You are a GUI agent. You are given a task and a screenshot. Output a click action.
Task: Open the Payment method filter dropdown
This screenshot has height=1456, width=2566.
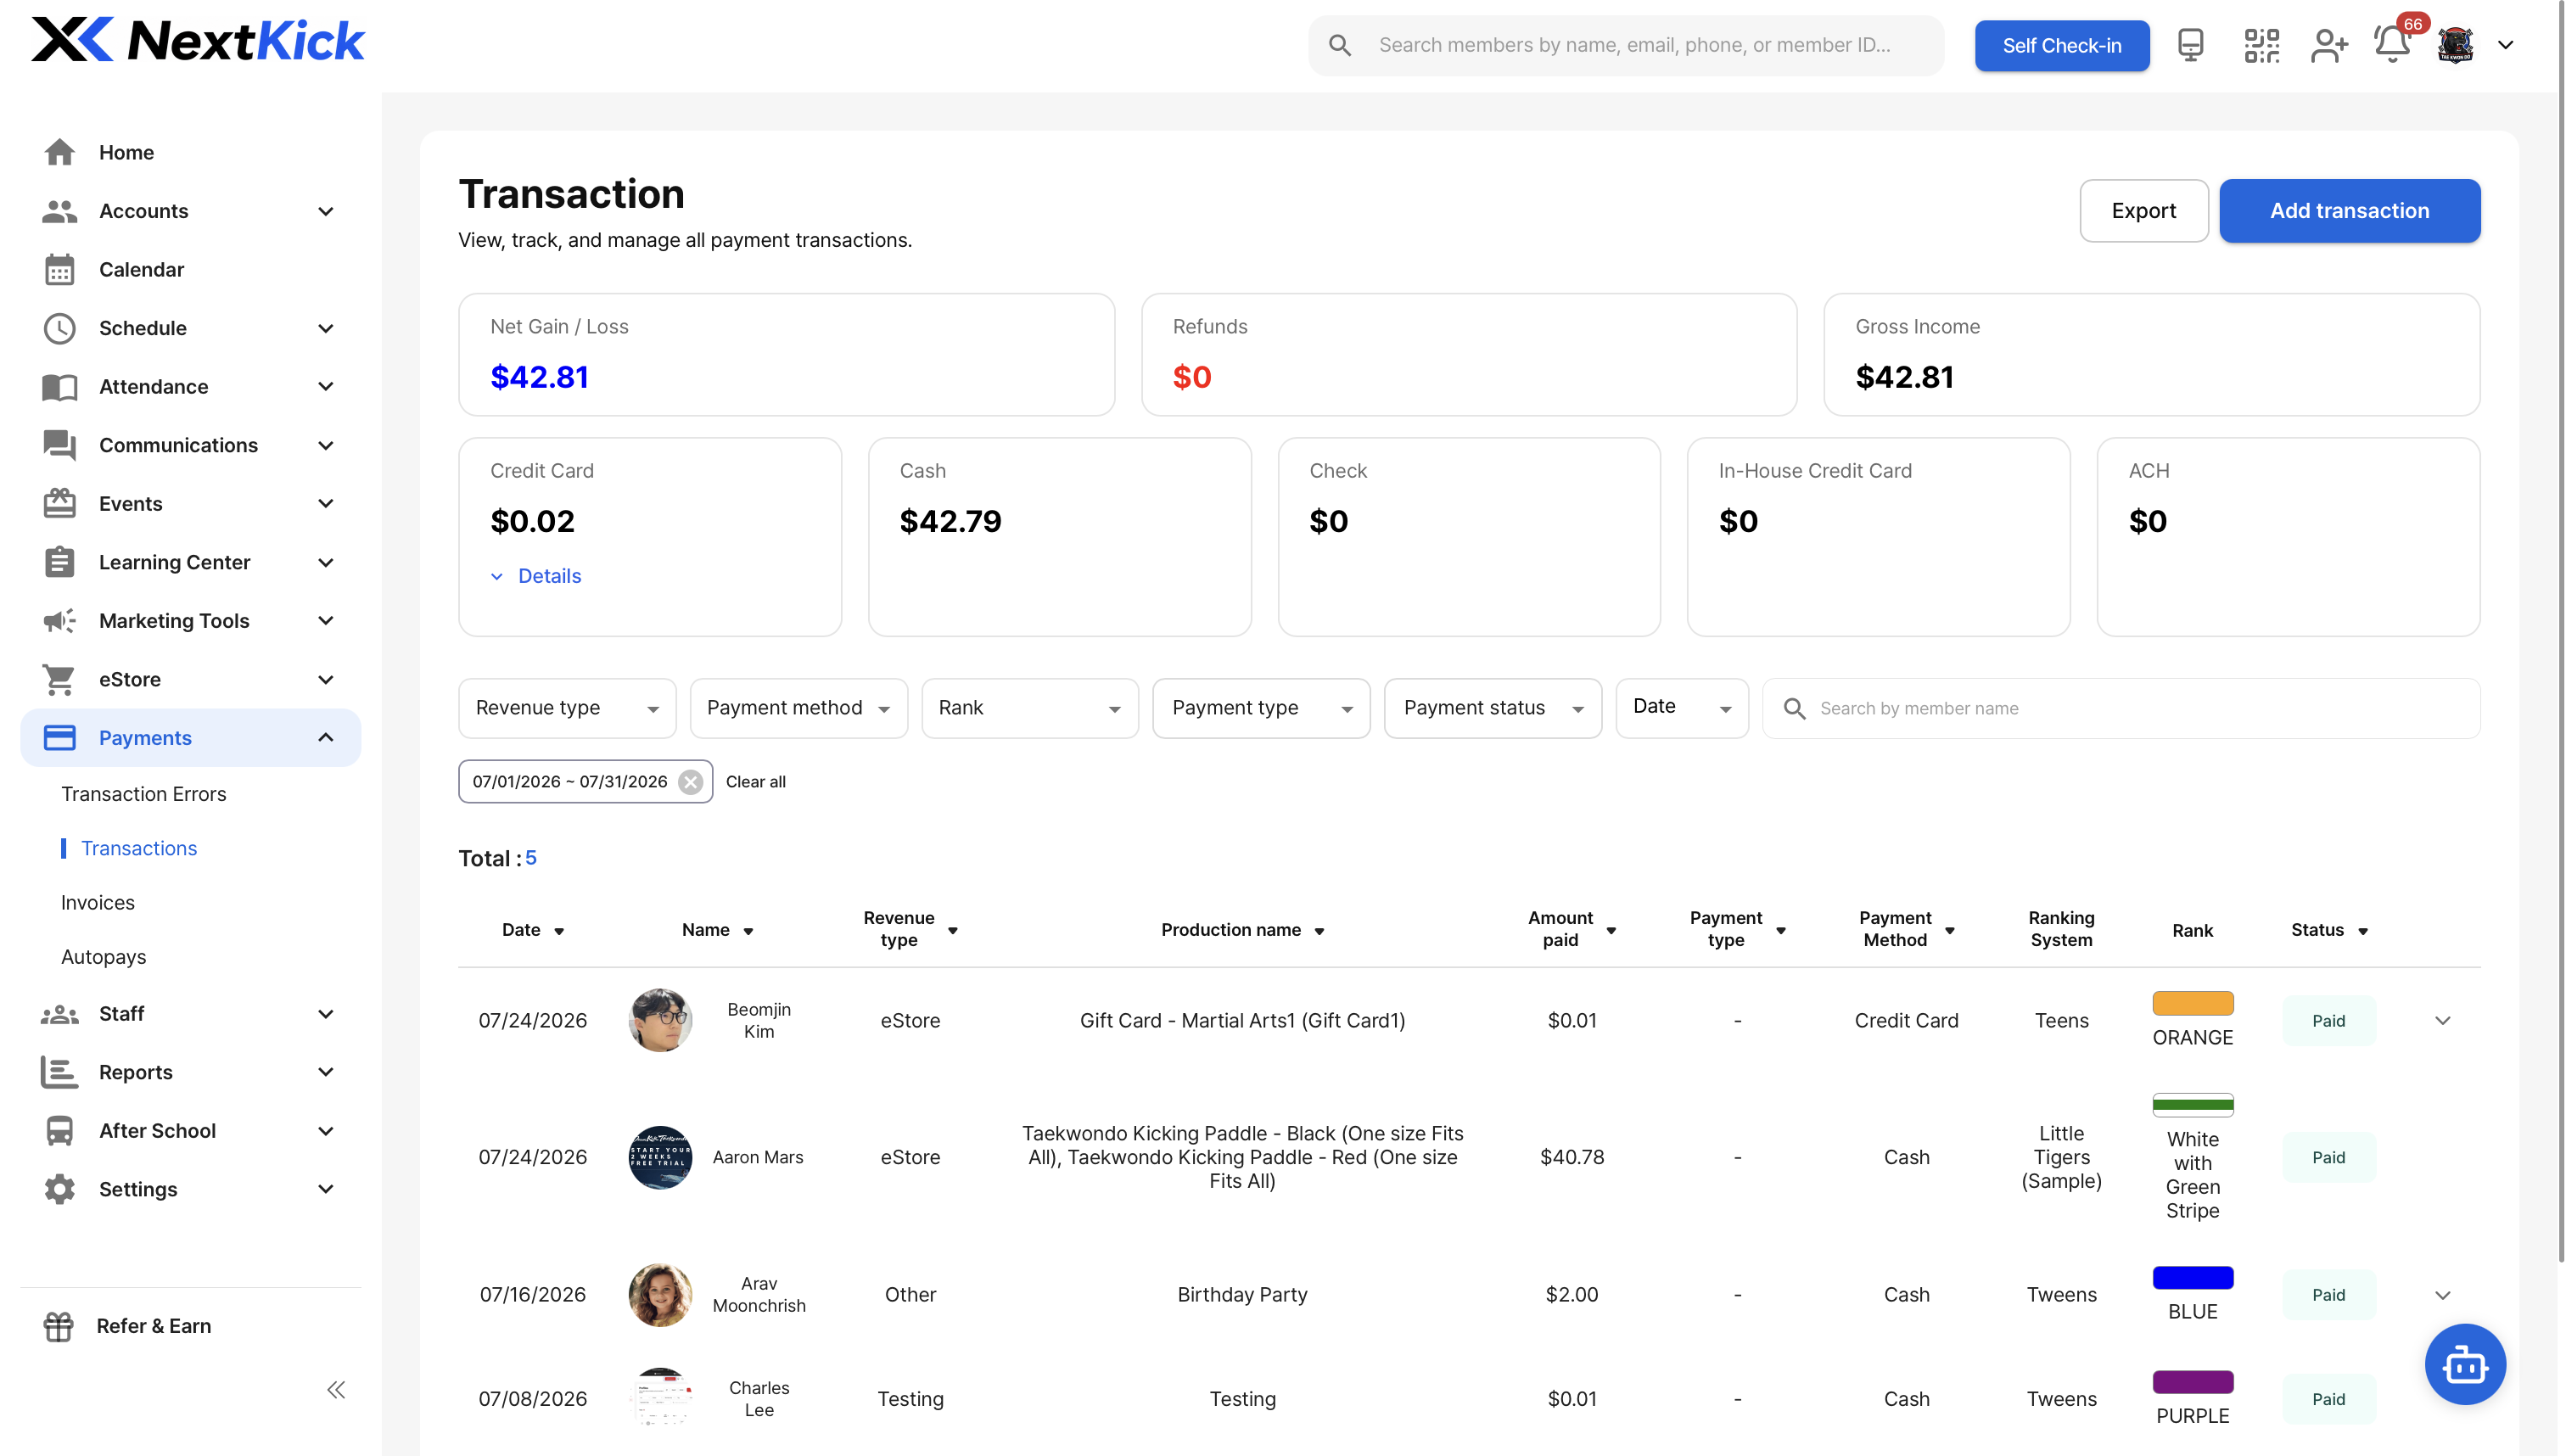click(x=798, y=708)
